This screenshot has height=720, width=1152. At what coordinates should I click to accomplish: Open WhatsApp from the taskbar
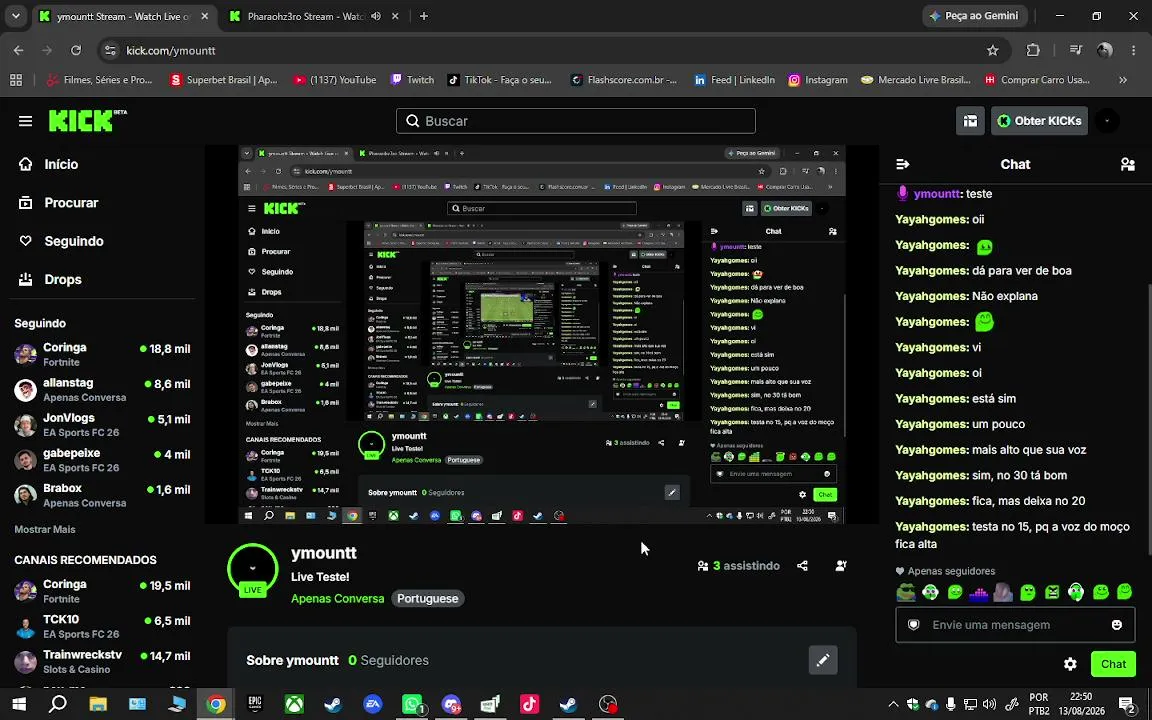coord(413,705)
